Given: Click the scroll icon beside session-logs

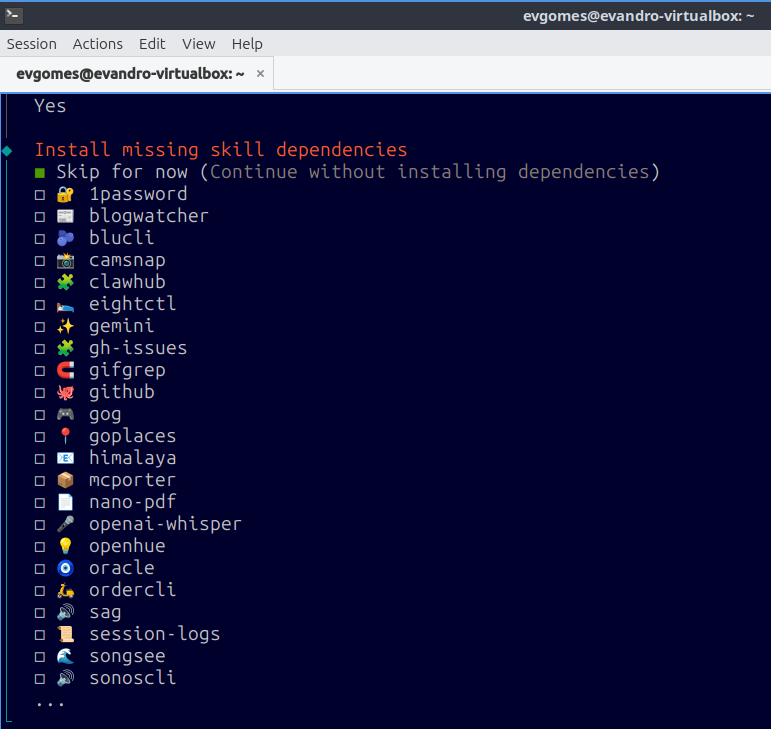Looking at the screenshot, I should coord(65,634).
